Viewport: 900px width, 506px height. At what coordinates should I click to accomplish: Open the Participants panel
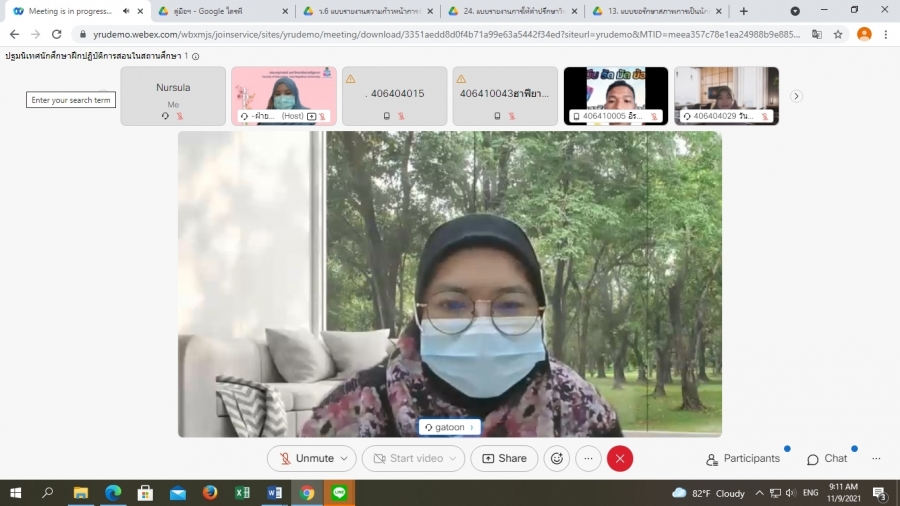[x=742, y=458]
